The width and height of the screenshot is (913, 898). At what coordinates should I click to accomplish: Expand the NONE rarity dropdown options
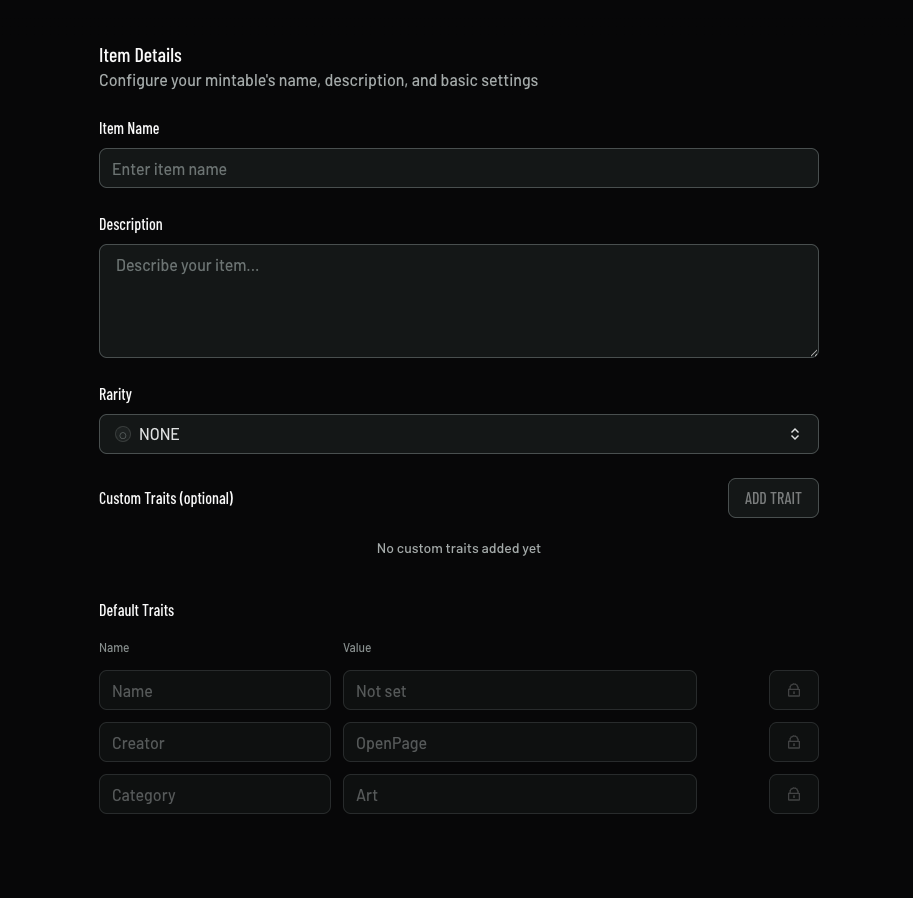(458, 434)
